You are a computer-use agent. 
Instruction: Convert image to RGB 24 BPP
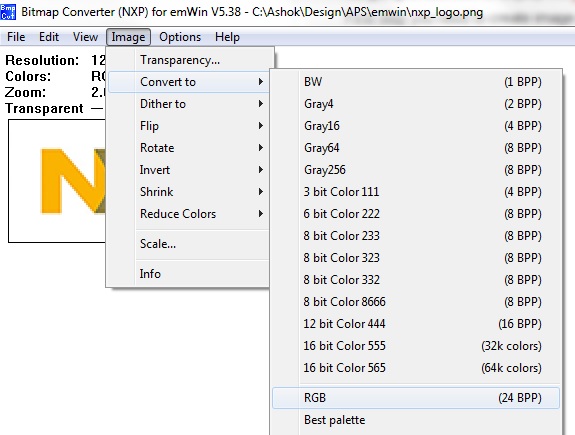416,398
